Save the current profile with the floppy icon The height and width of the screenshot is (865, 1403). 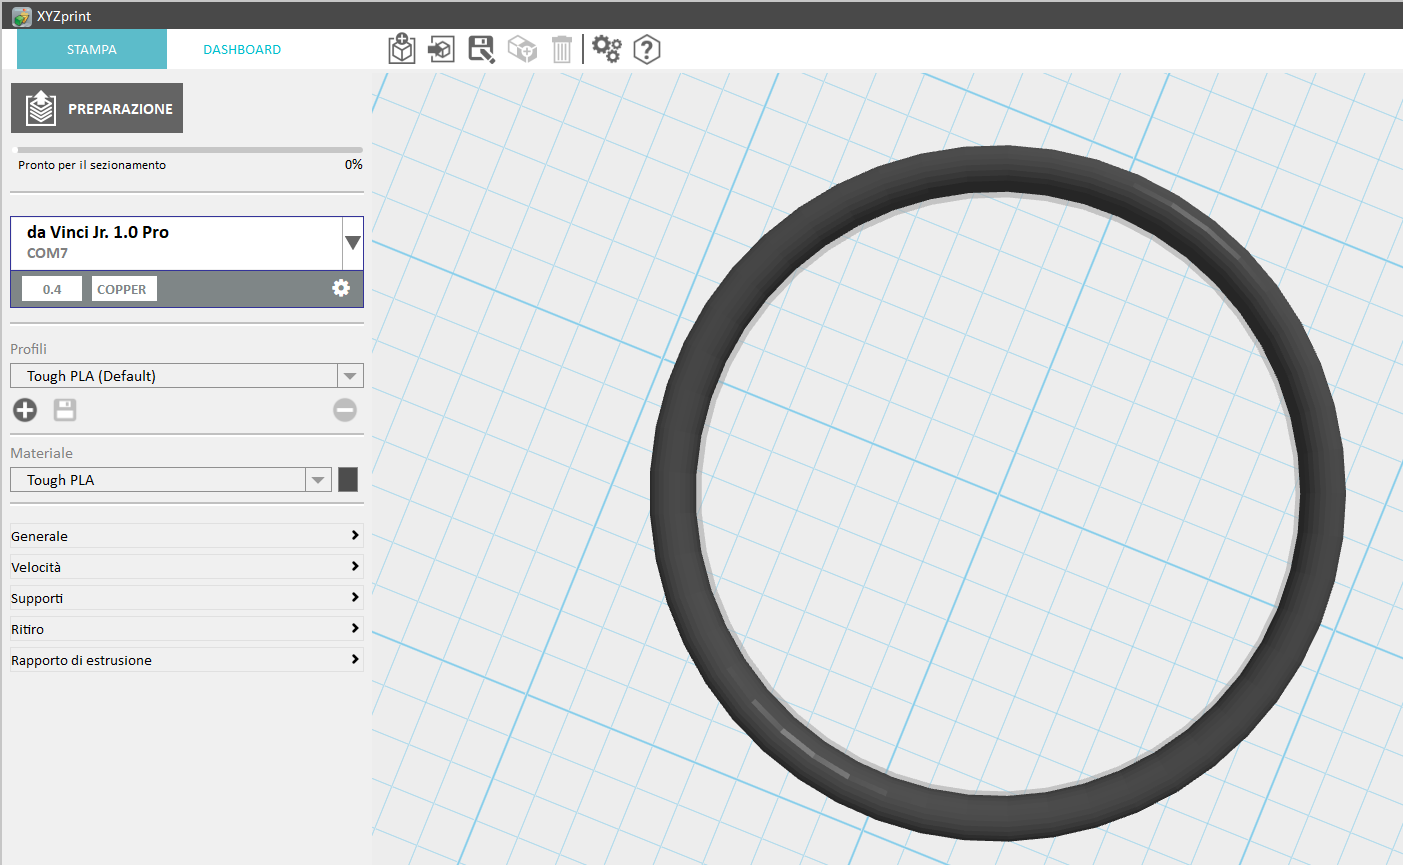click(65, 409)
